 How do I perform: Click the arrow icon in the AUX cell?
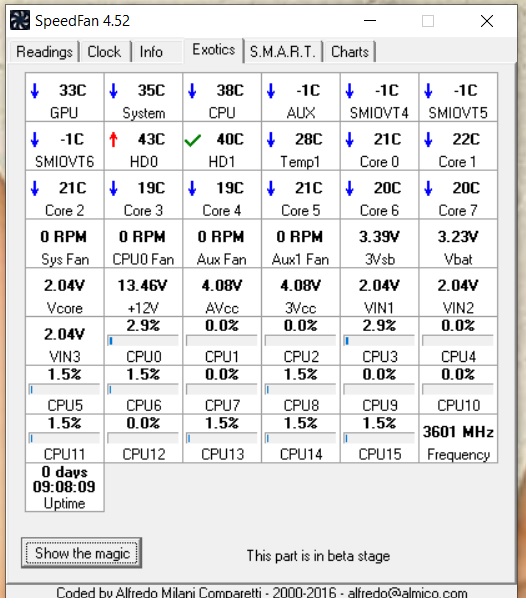click(271, 91)
